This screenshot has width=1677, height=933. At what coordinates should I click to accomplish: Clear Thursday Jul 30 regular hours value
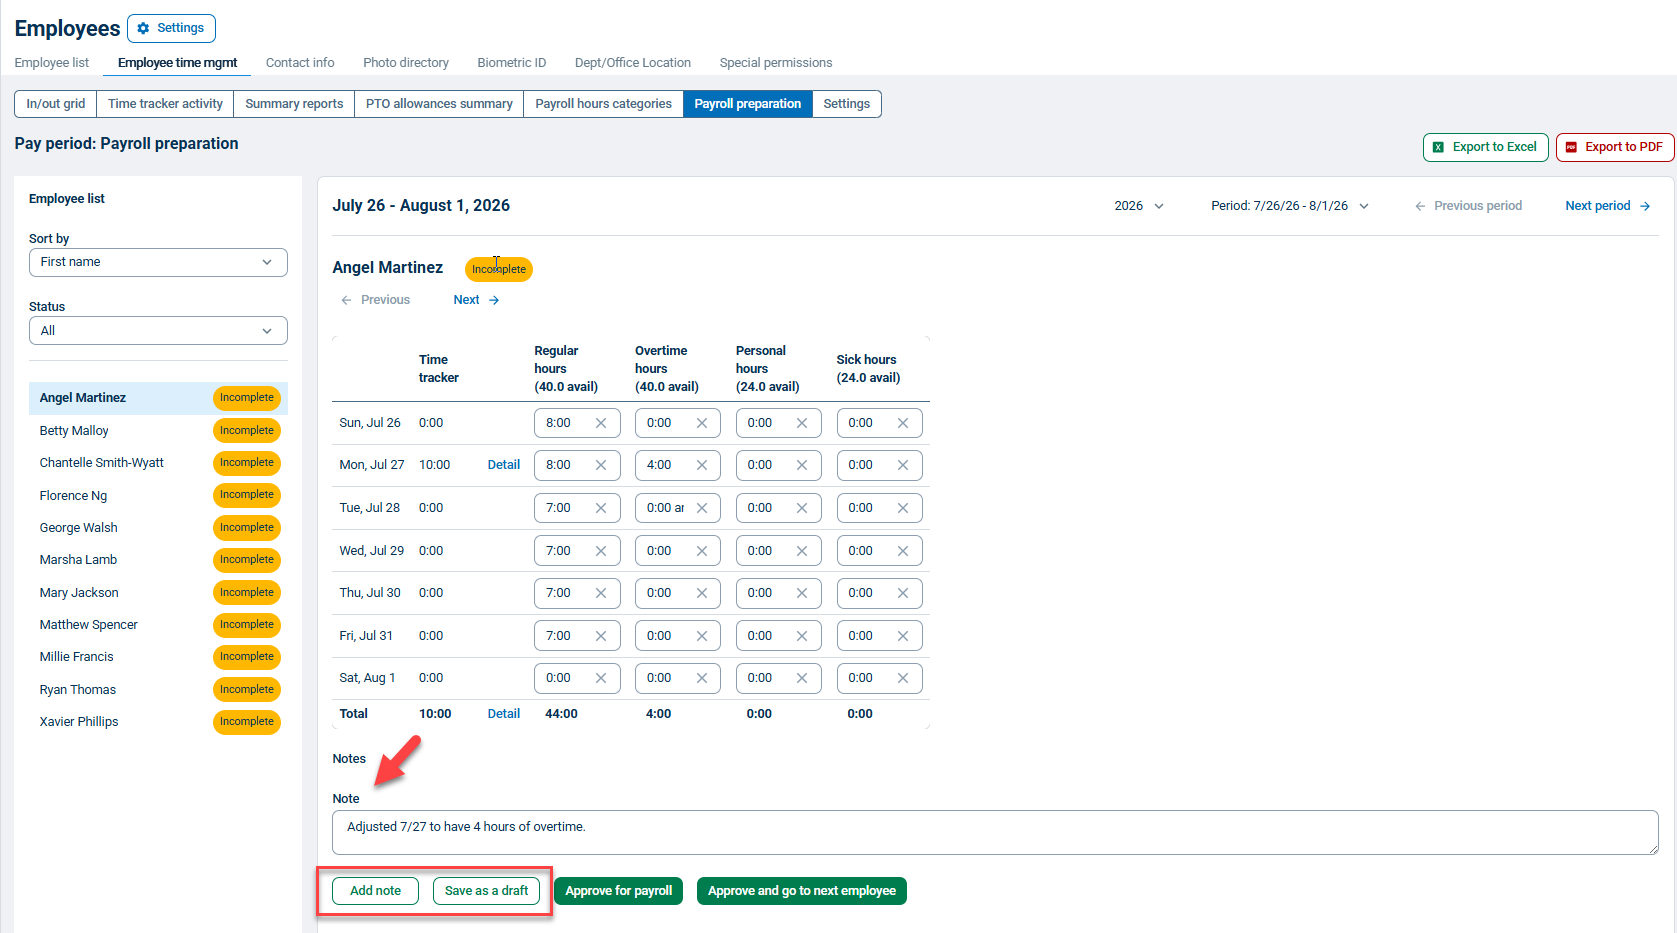601,593
